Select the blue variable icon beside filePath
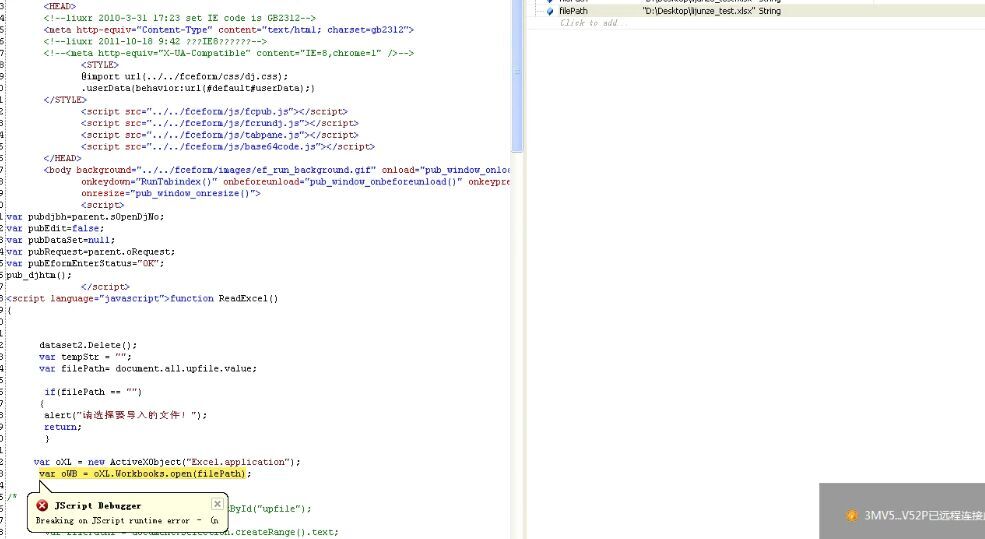Viewport: 985px width, 539px height. click(550, 11)
